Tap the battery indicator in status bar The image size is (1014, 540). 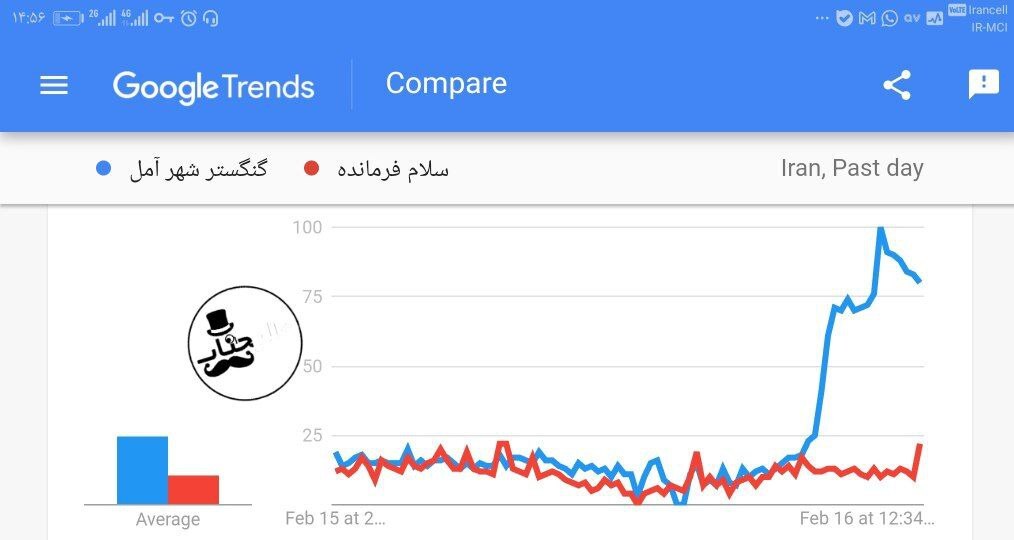coord(68,18)
